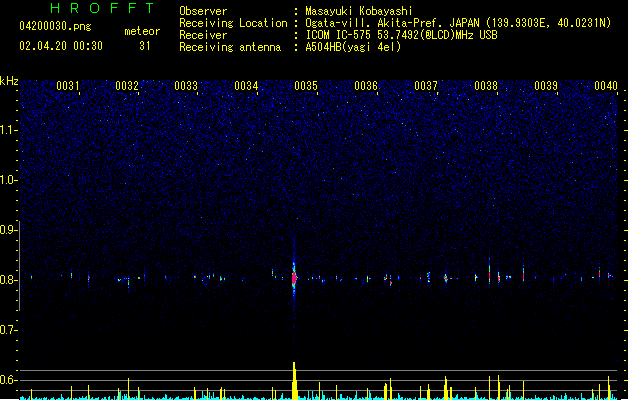This screenshot has height=400, width=629.
Task: Click the bright red meteor echo near 0035
Action: tap(294, 278)
